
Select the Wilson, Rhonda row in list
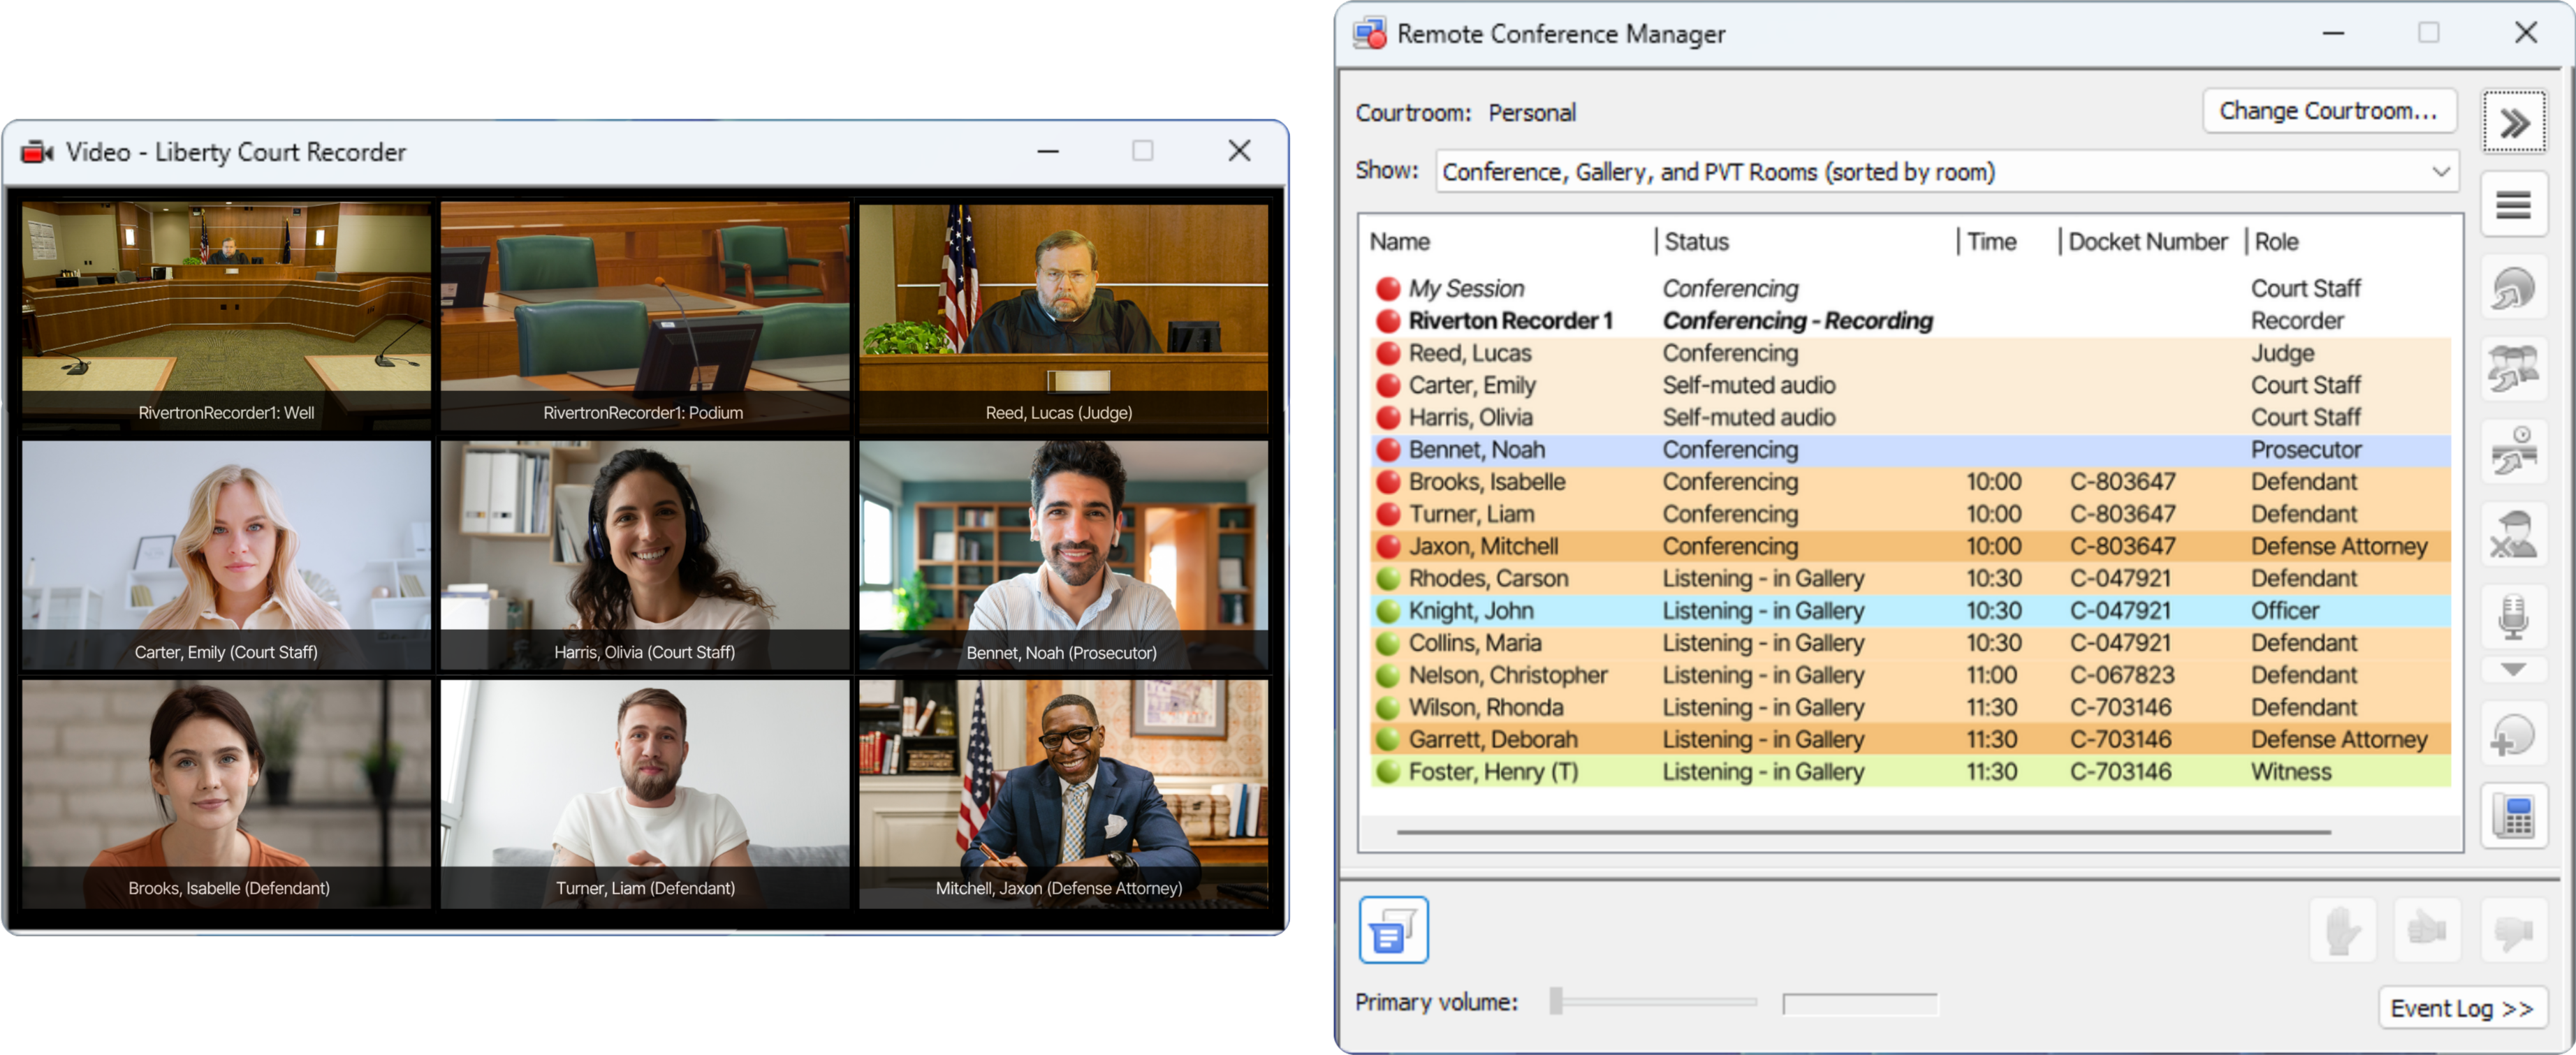(x=1910, y=707)
